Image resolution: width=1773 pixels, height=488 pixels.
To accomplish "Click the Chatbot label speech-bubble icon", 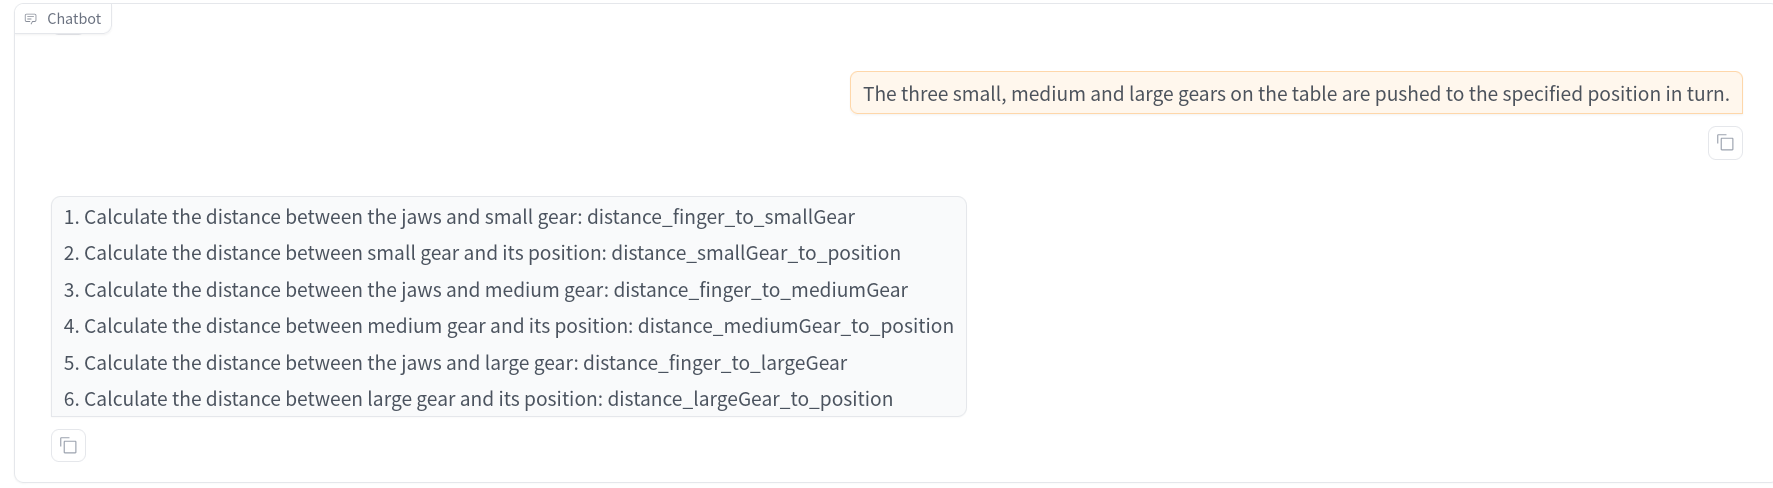I will pyautogui.click(x=31, y=19).
